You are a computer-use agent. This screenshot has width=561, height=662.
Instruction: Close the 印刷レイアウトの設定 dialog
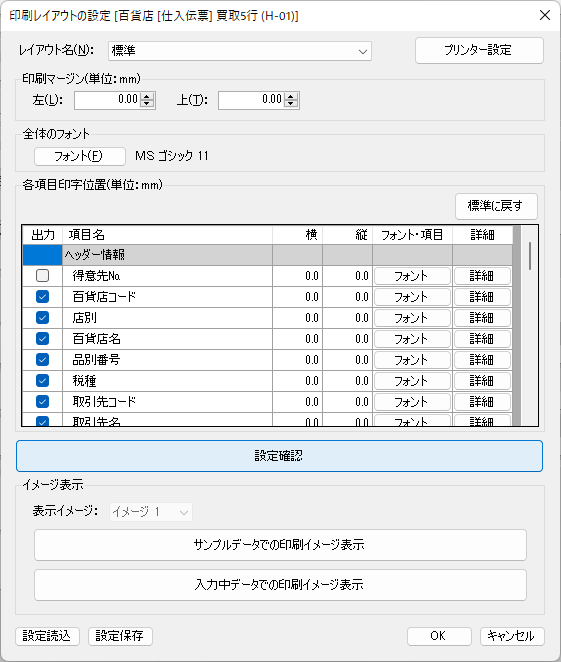coord(545,15)
